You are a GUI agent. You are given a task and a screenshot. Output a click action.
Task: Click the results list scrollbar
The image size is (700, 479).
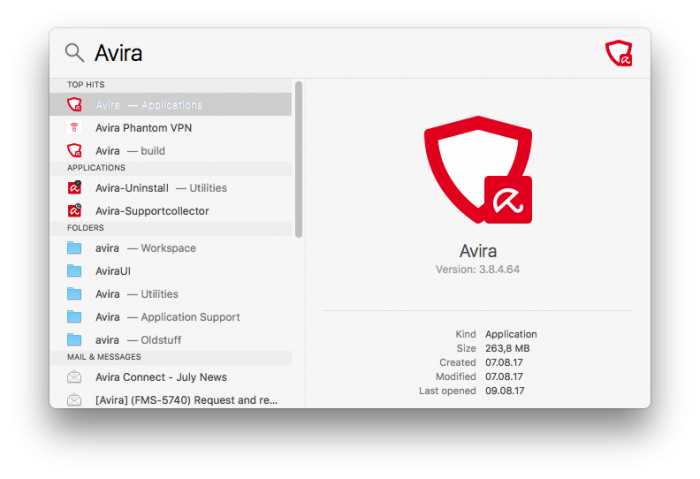(299, 159)
